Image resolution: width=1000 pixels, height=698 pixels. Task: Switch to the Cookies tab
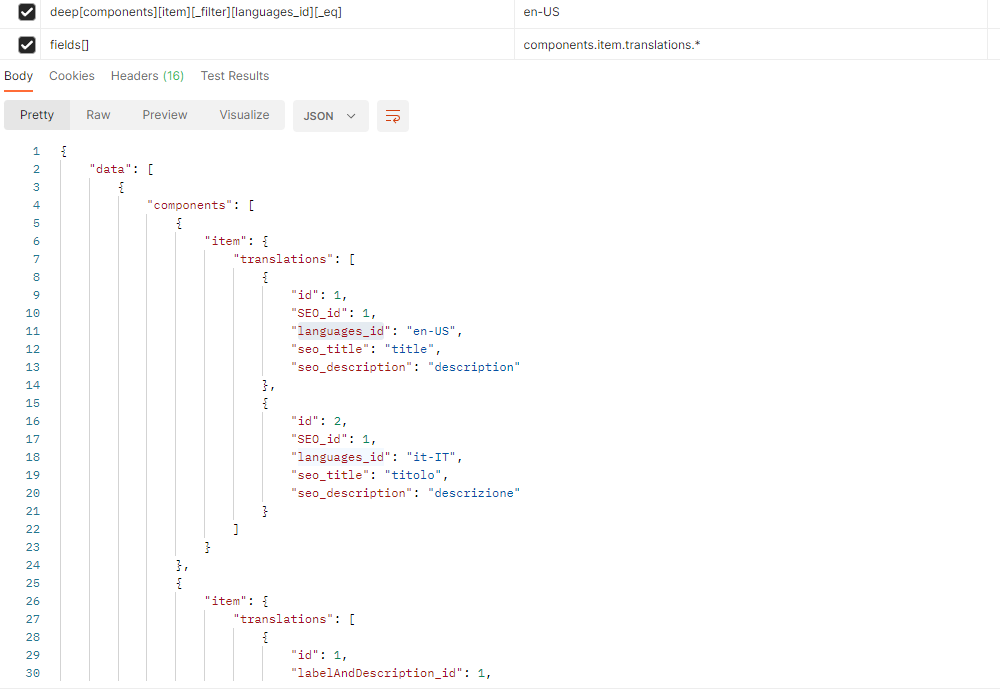[71, 75]
